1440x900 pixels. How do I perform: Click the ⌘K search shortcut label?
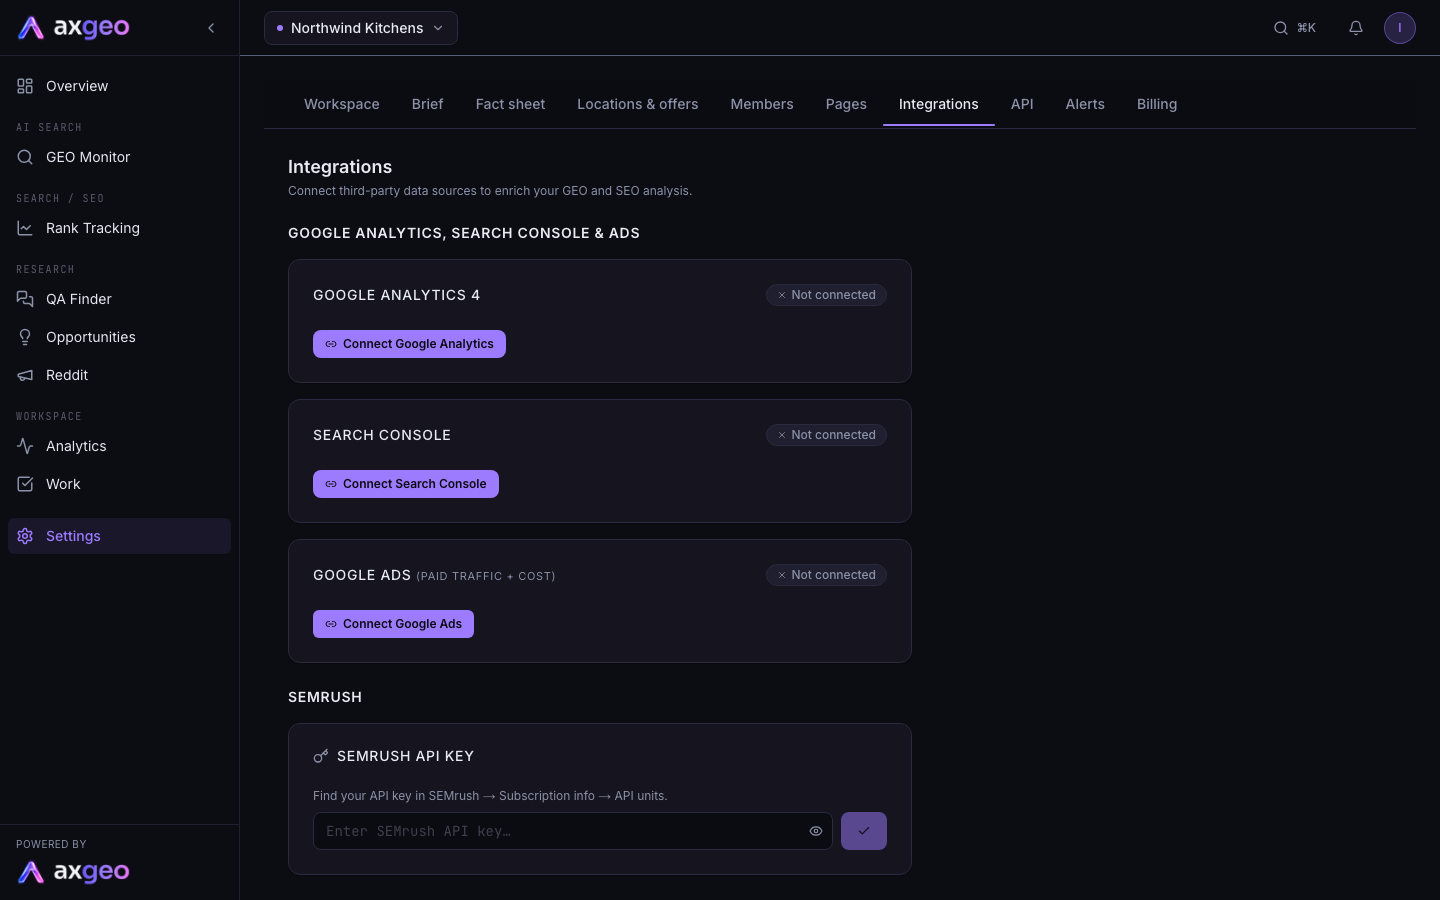coord(1306,28)
